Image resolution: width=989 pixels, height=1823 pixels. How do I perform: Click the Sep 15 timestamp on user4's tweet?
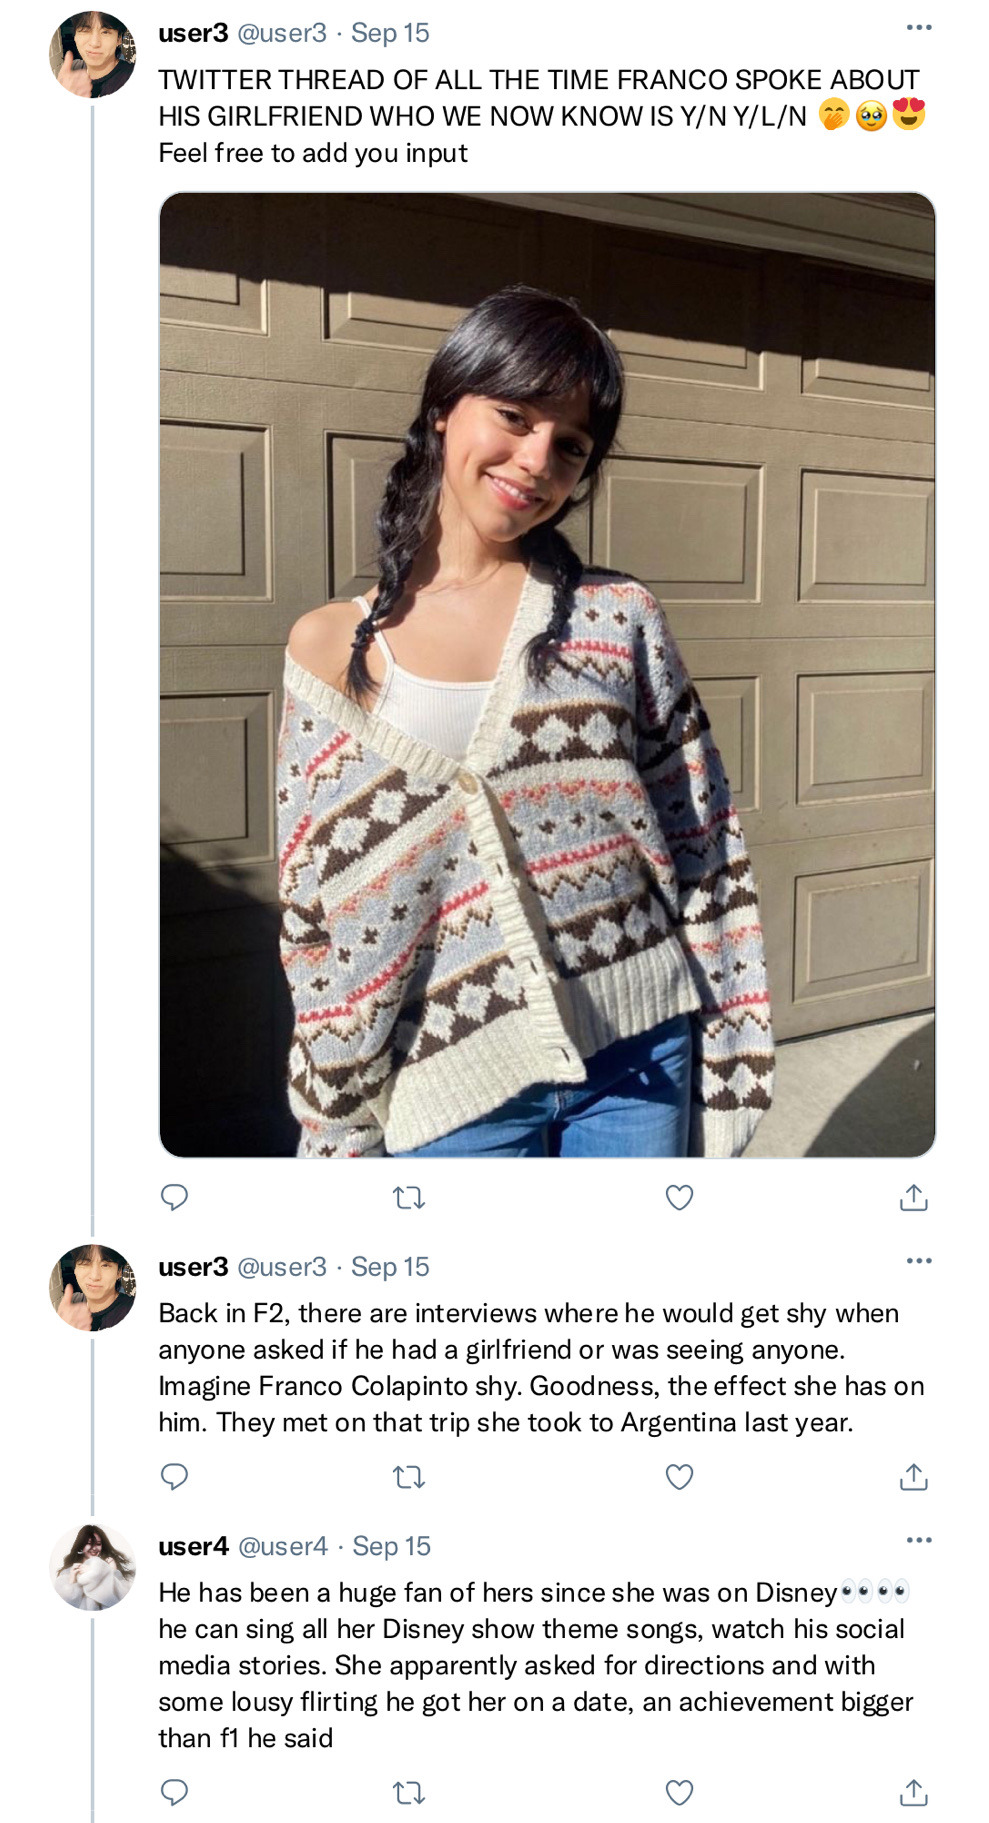391,1546
